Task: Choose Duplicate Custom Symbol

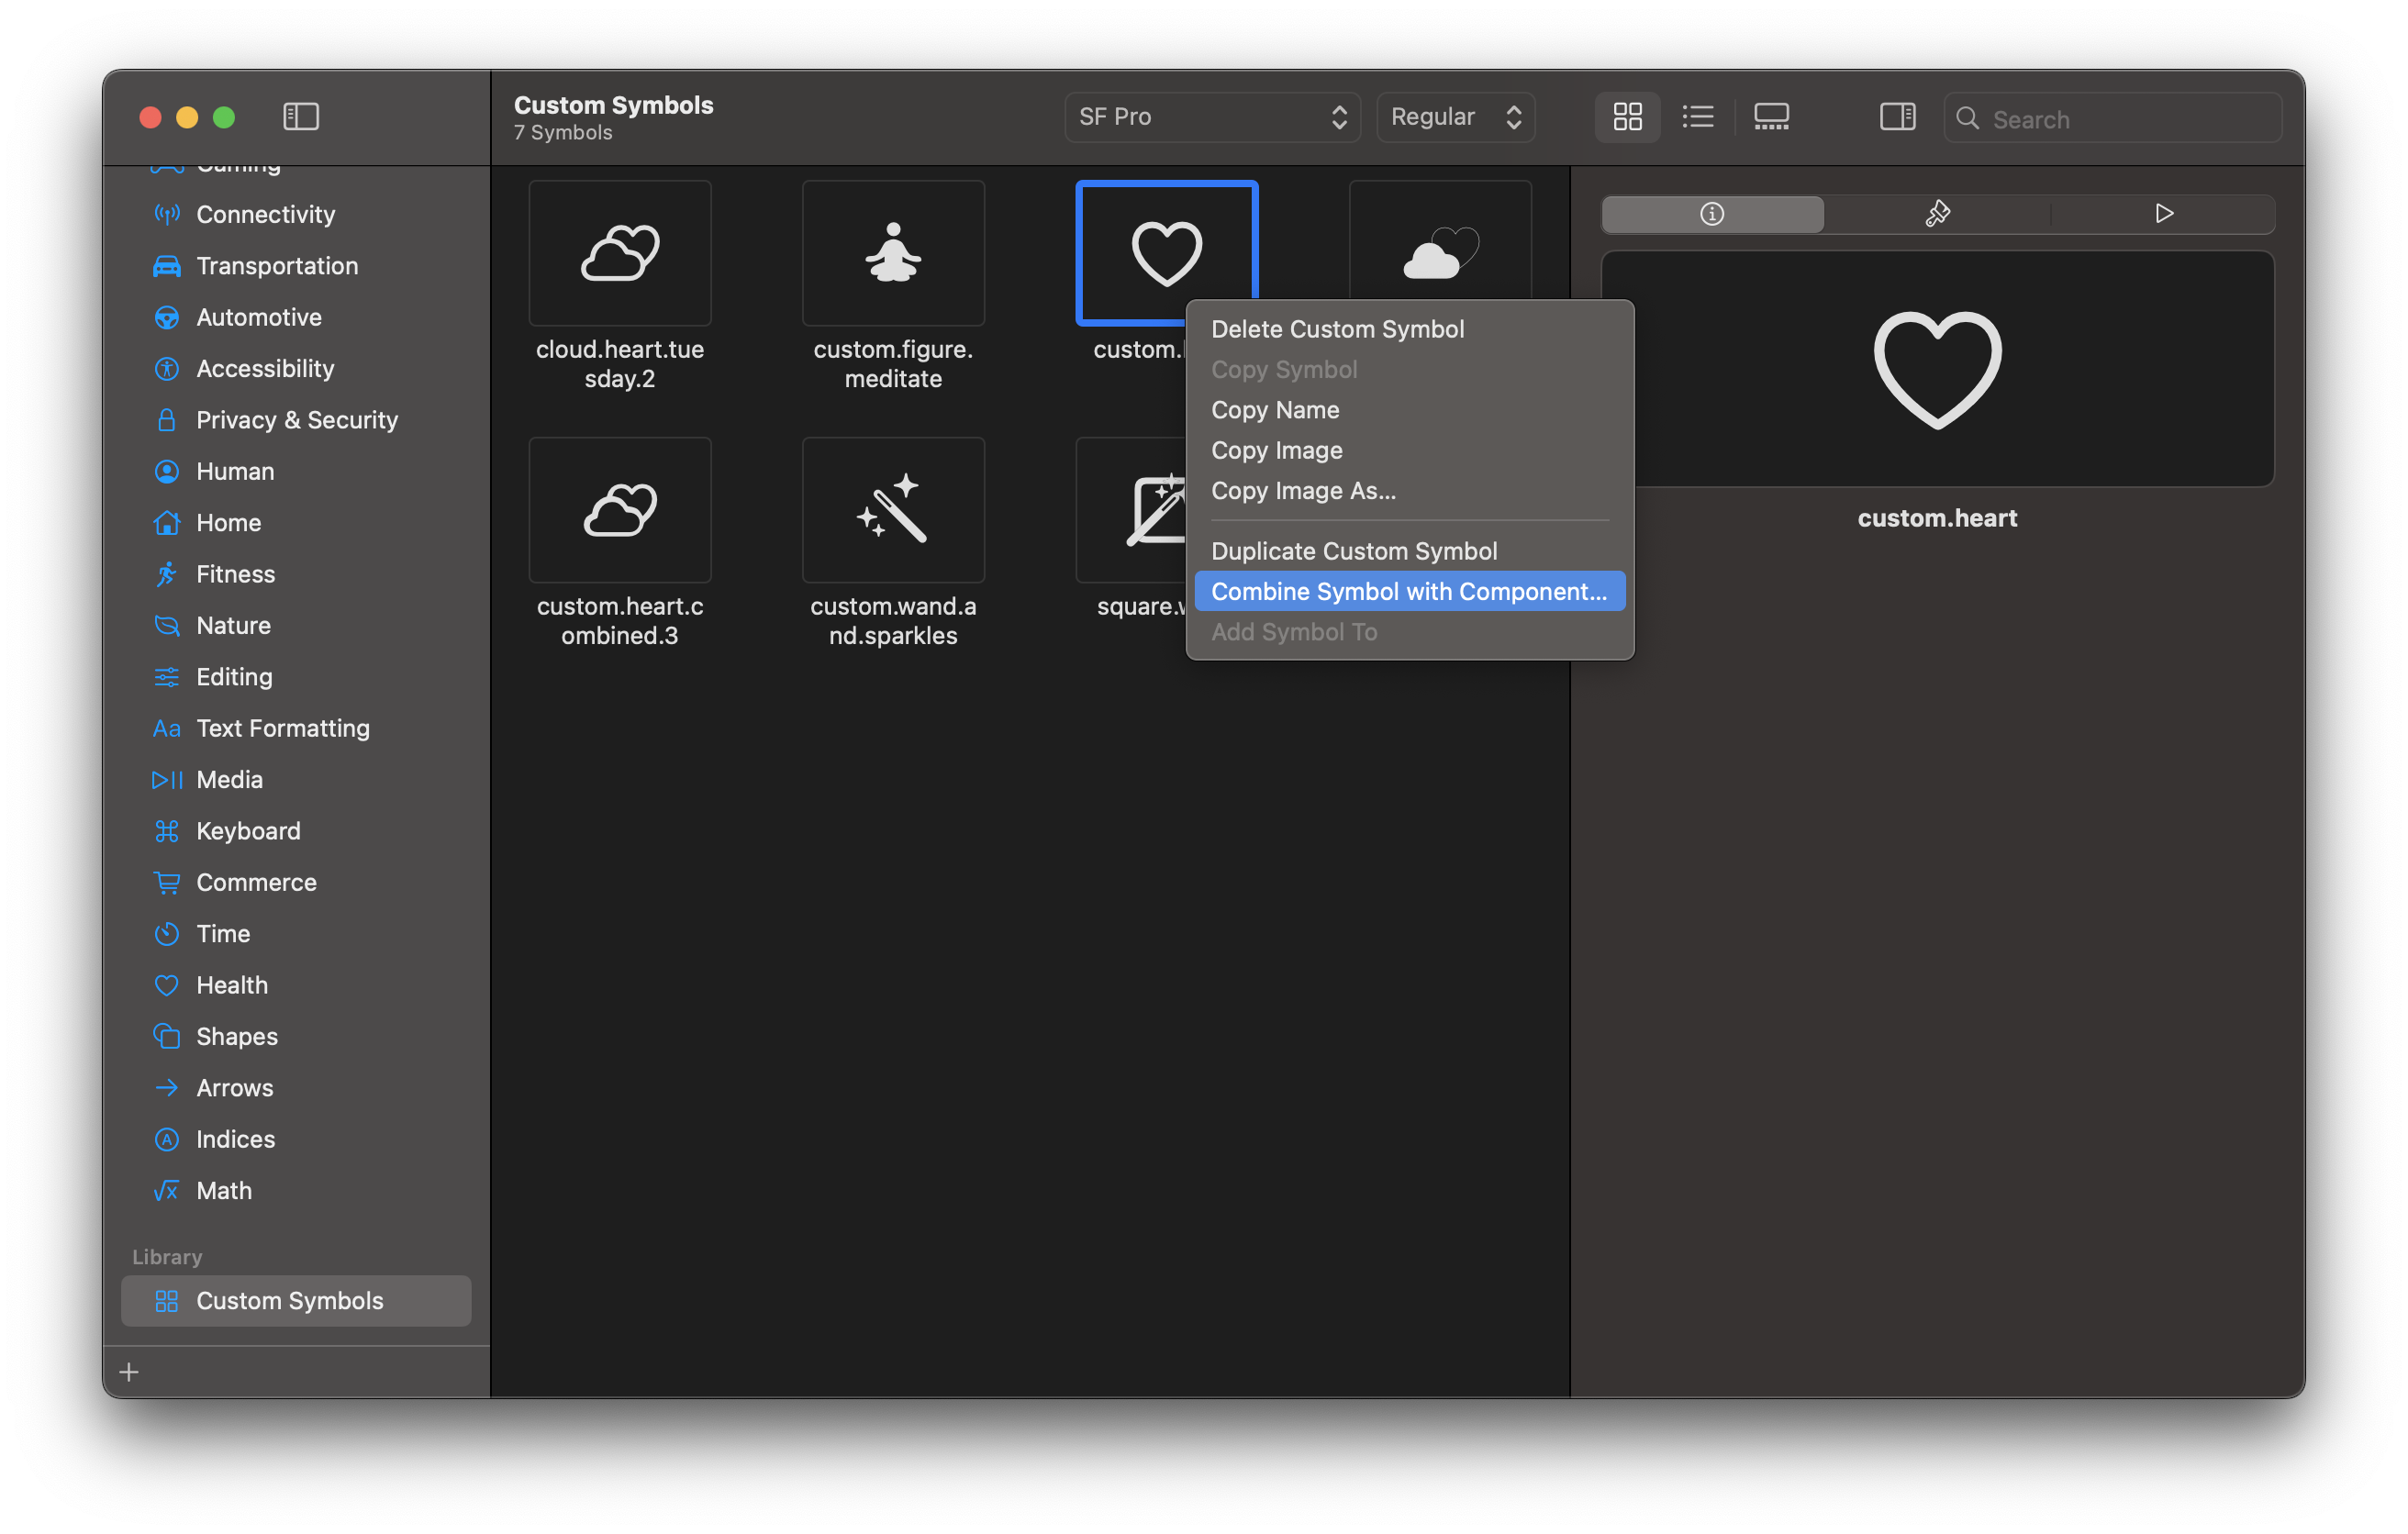Action: pyautogui.click(x=1354, y=550)
